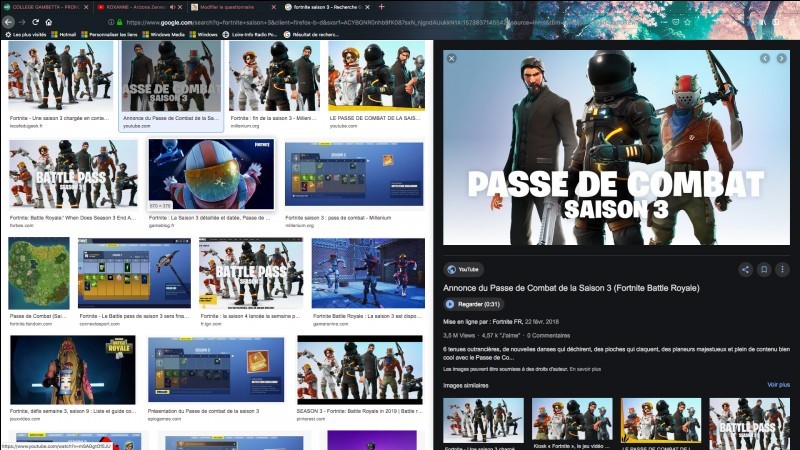Bookmark this page with the star
Viewport: 800px width, 450px height.
(687, 22)
